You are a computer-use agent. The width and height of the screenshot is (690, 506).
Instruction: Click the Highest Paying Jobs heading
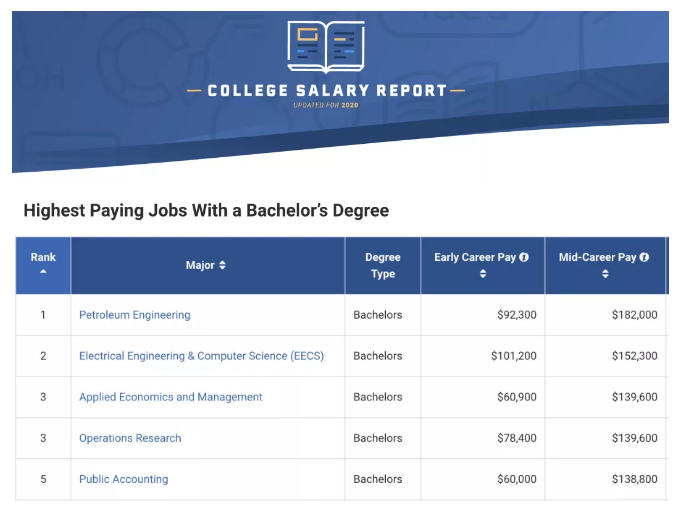[x=206, y=210]
